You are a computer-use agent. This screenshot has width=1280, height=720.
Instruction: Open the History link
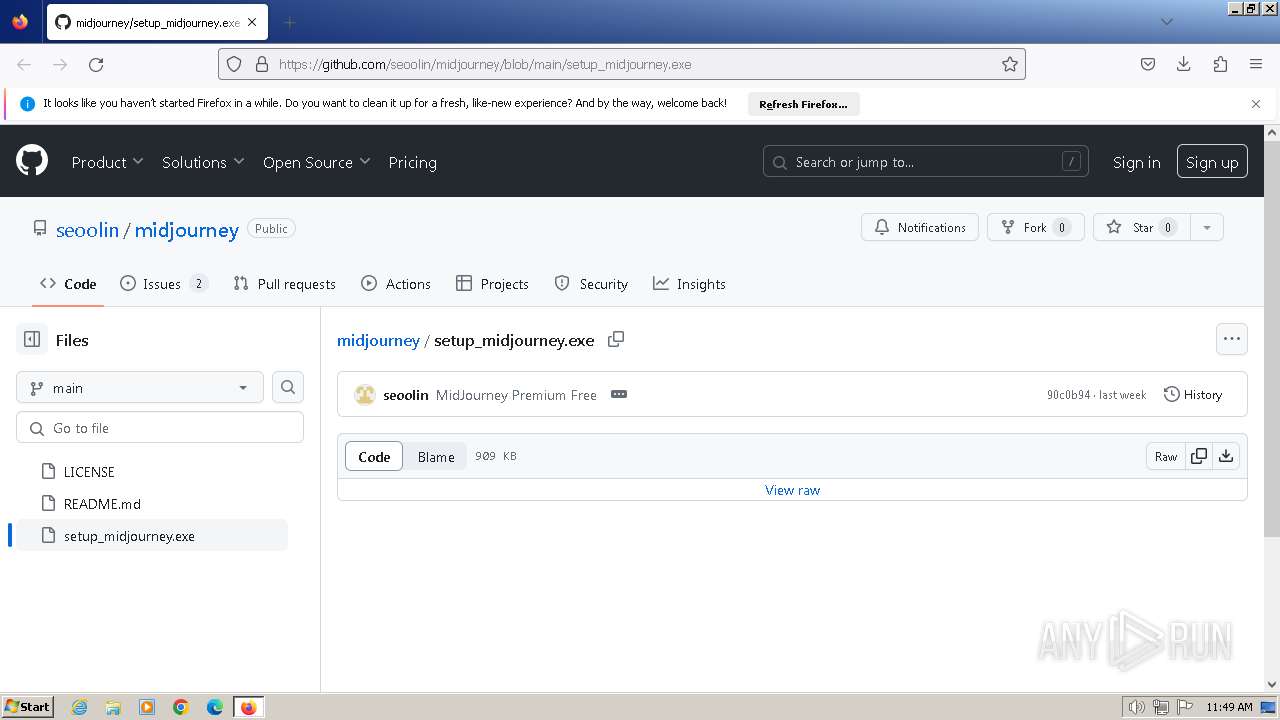pyautogui.click(x=1193, y=394)
